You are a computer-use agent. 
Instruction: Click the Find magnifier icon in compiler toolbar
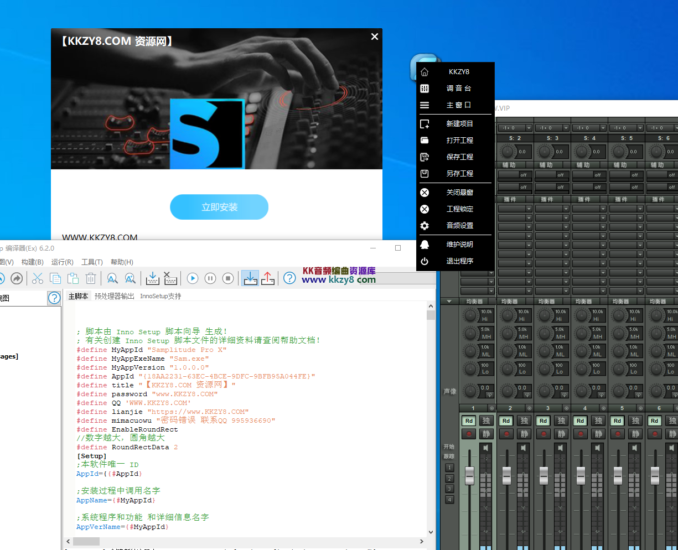click(112, 278)
